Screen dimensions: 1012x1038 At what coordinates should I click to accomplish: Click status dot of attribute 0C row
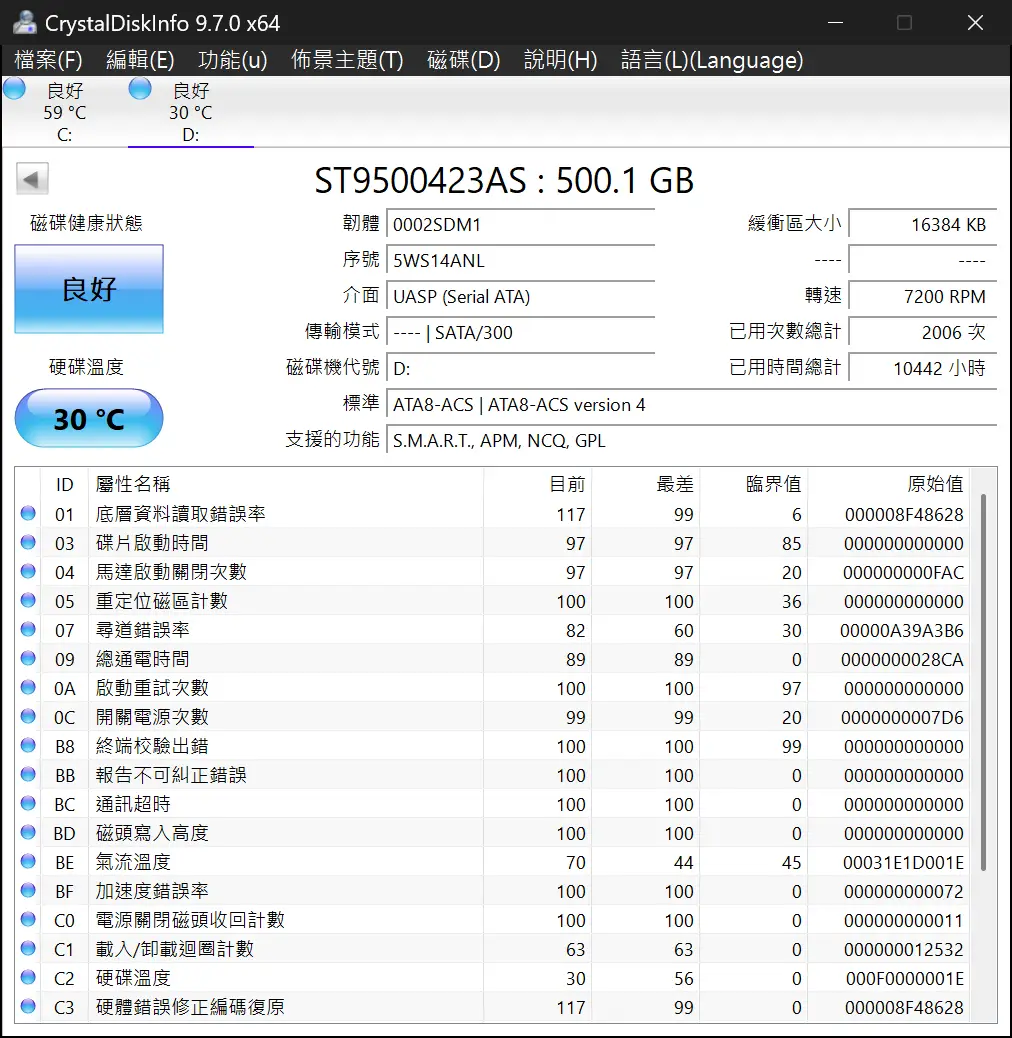(28, 716)
